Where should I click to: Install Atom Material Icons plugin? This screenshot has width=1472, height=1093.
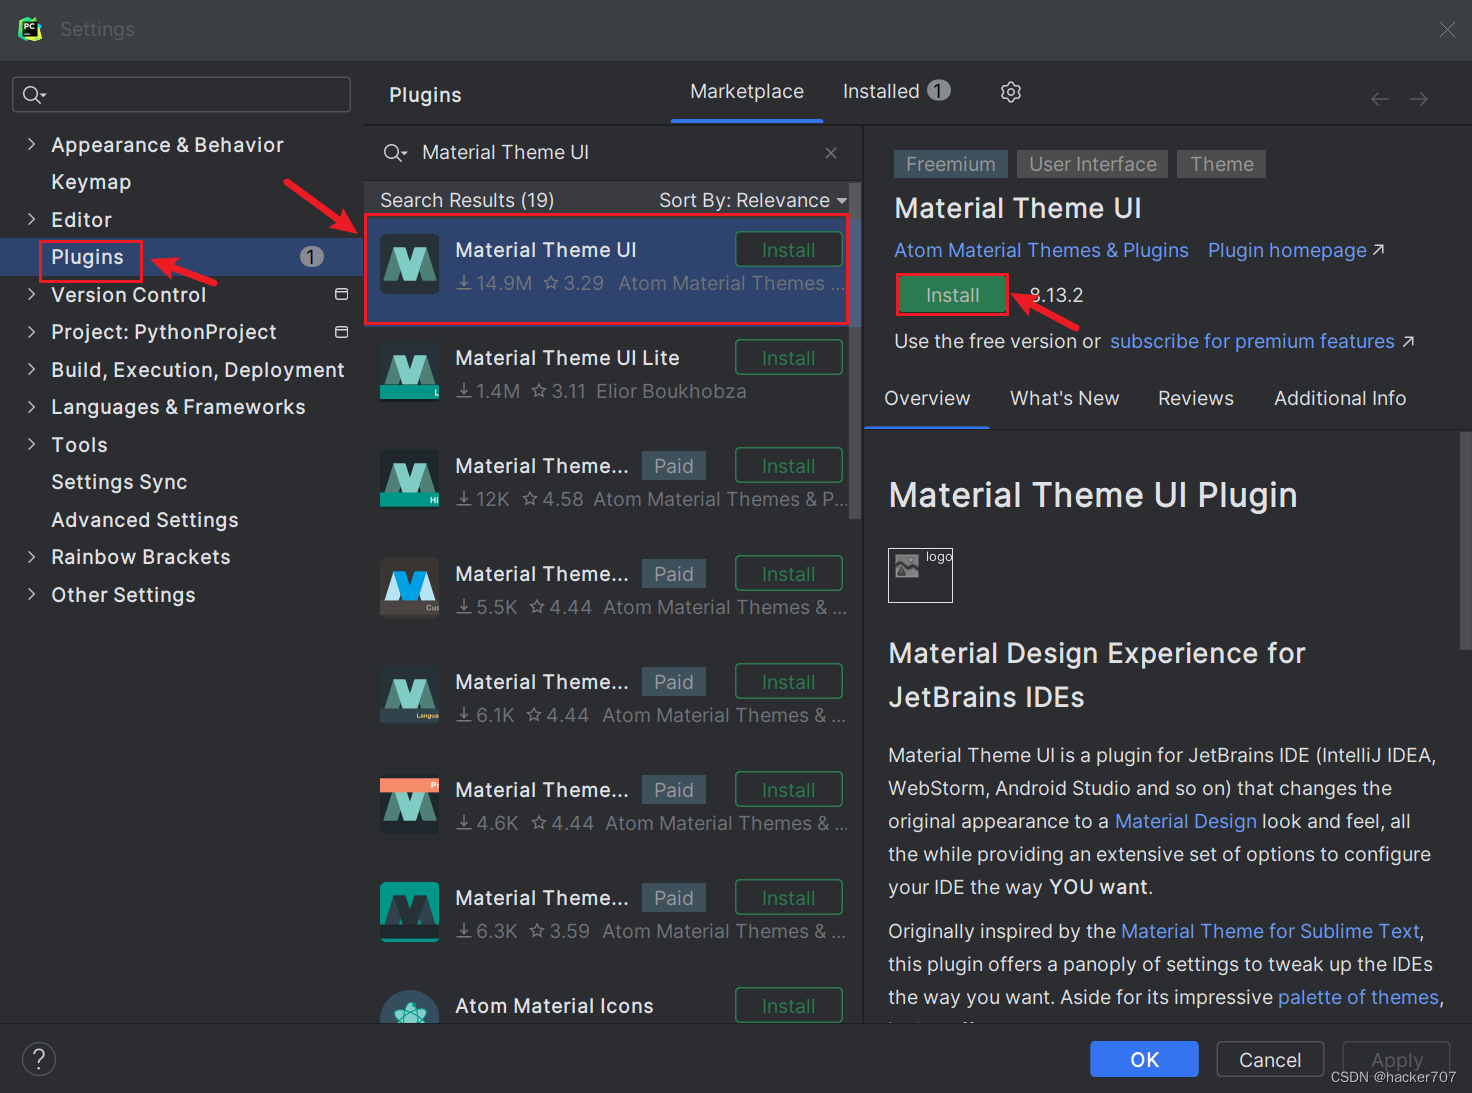coord(789,1006)
